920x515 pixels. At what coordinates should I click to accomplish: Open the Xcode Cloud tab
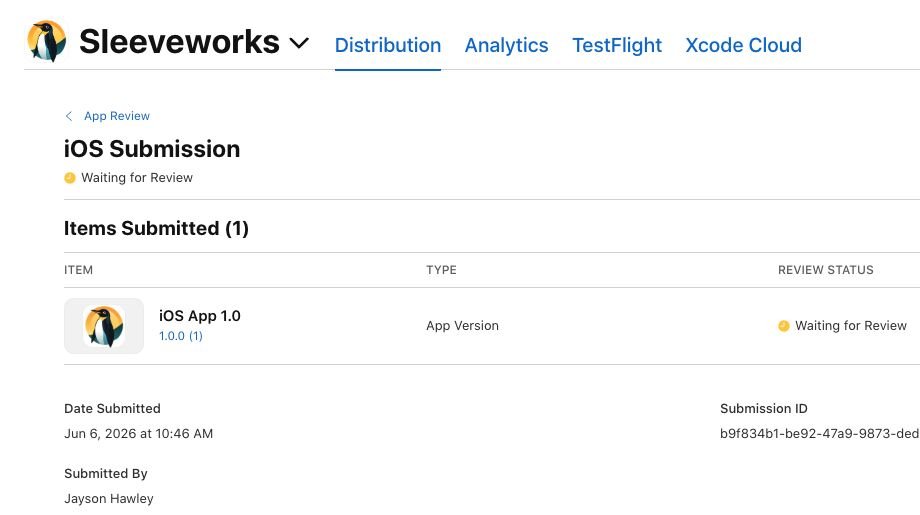[x=743, y=45]
